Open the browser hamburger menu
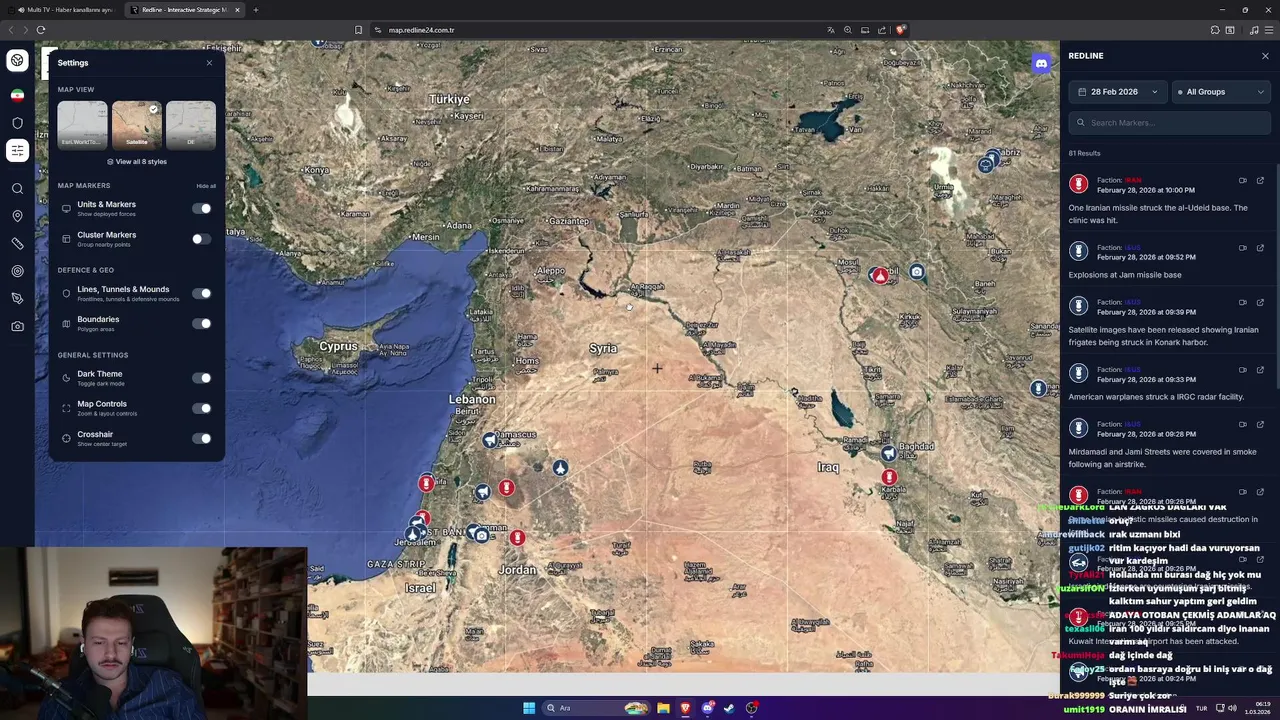 click(x=1269, y=30)
